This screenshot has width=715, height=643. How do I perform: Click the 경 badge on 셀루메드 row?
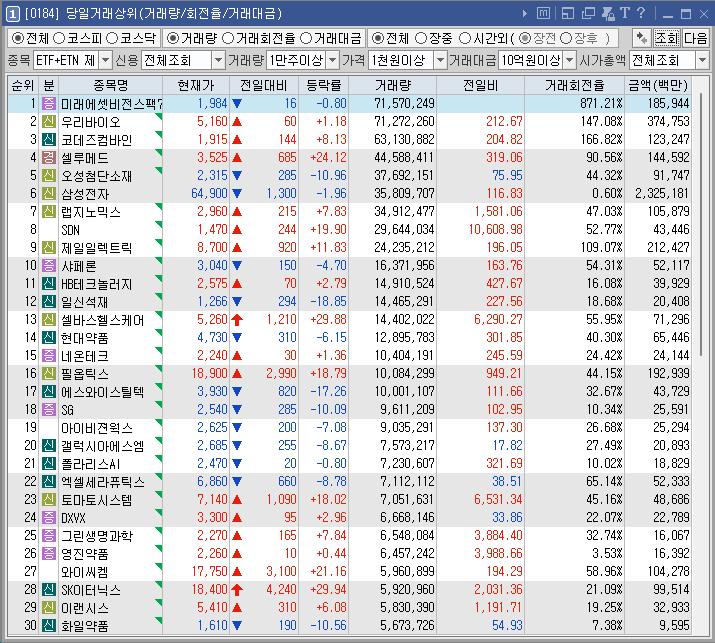tap(49, 157)
